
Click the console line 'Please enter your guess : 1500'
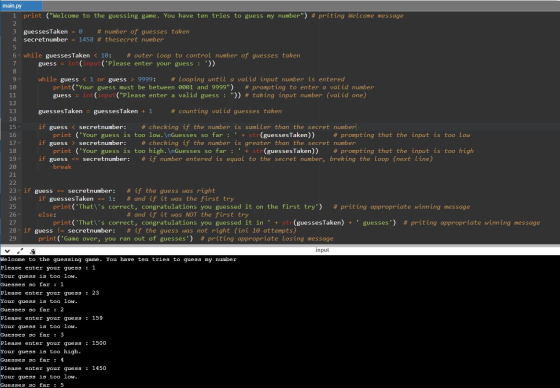pyautogui.click(x=53, y=343)
